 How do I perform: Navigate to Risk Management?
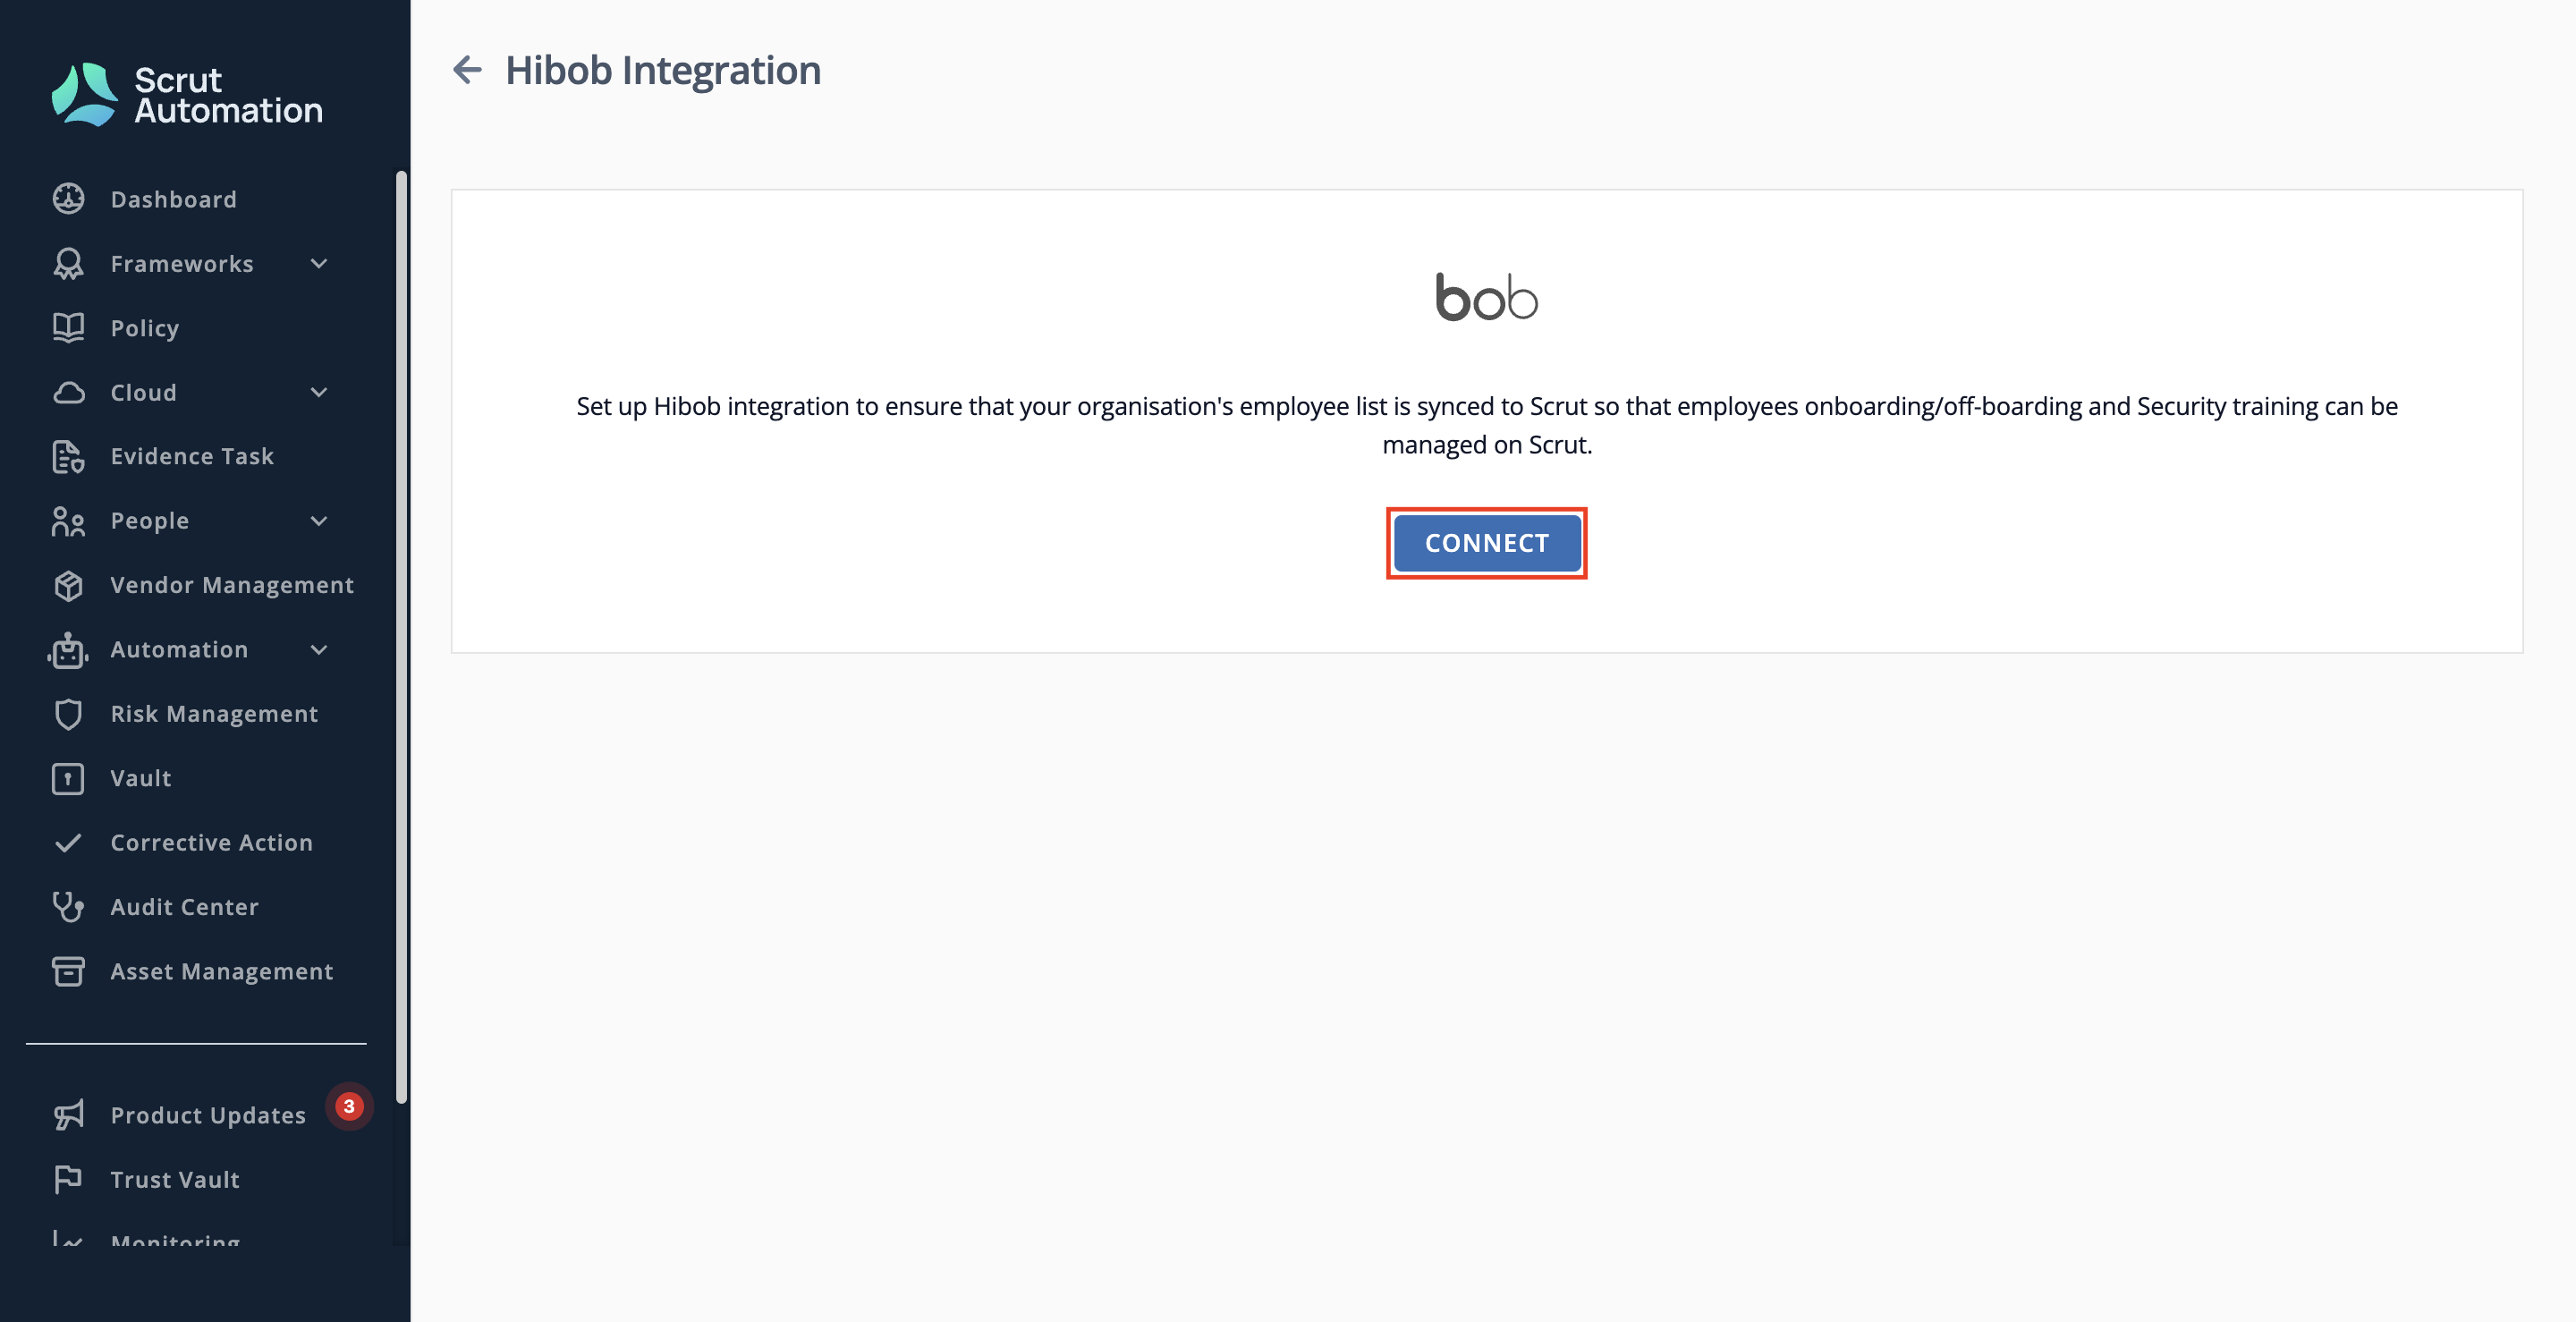click(x=214, y=714)
